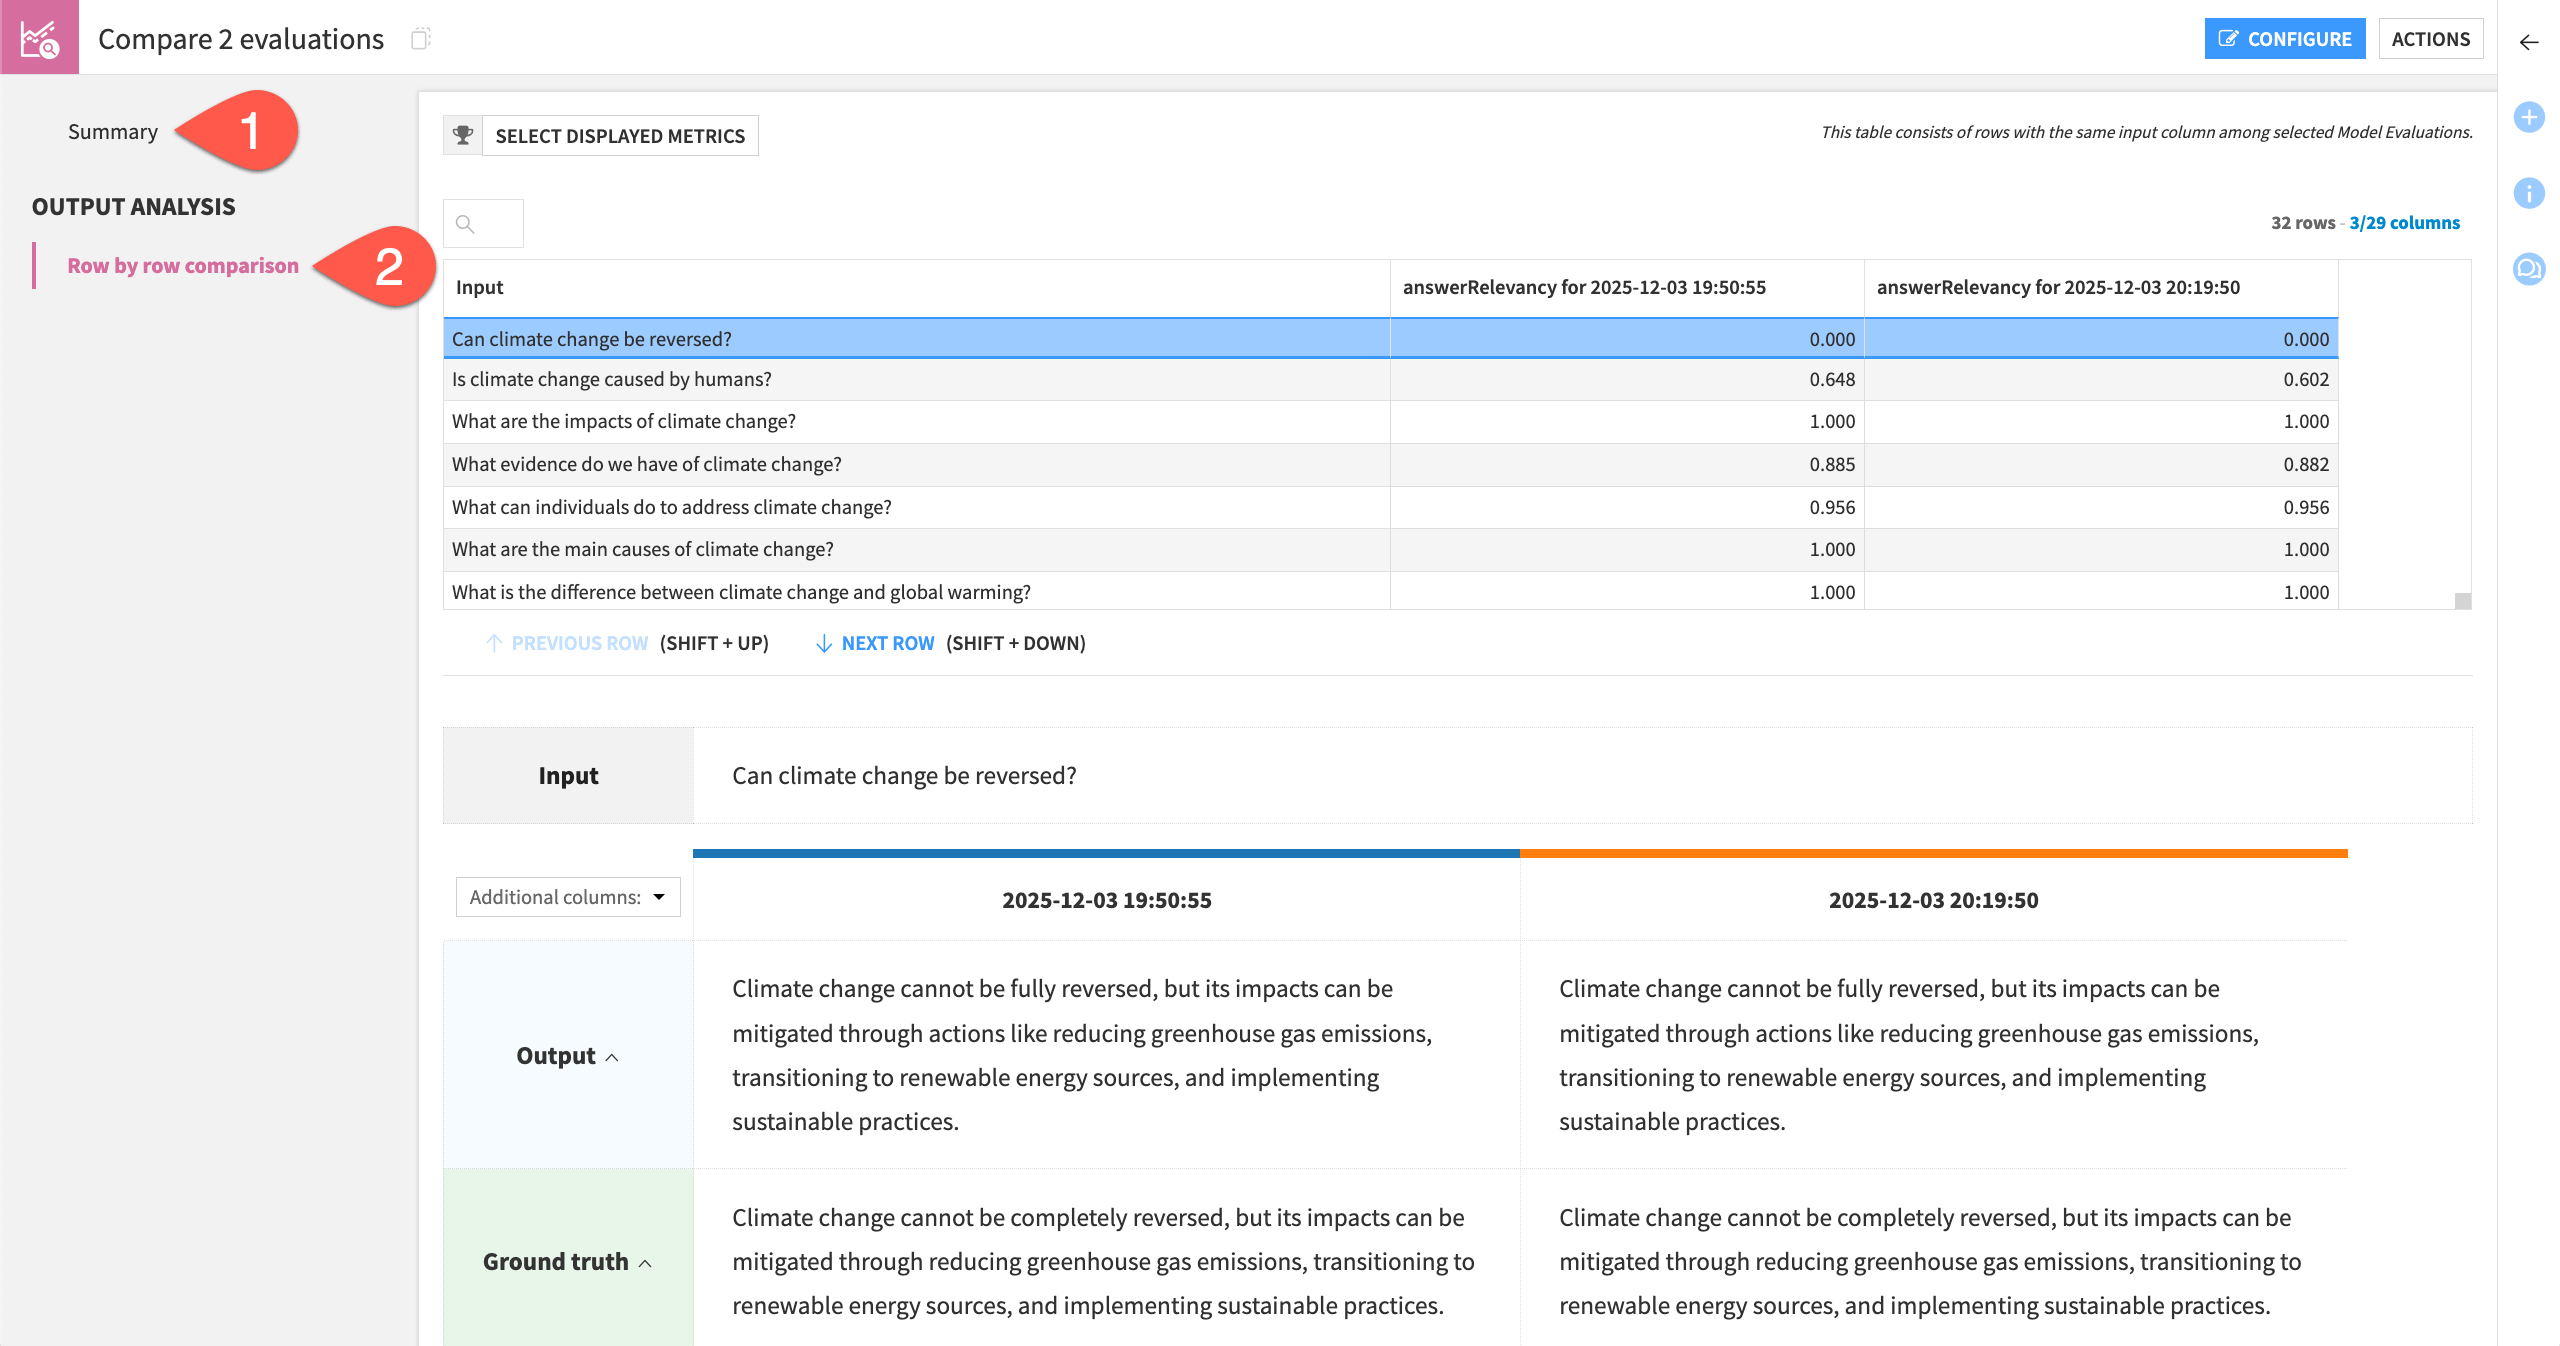Collapse the Ground truth section chevron
Viewport: 2560px width, 1346px height.
[x=646, y=1263]
